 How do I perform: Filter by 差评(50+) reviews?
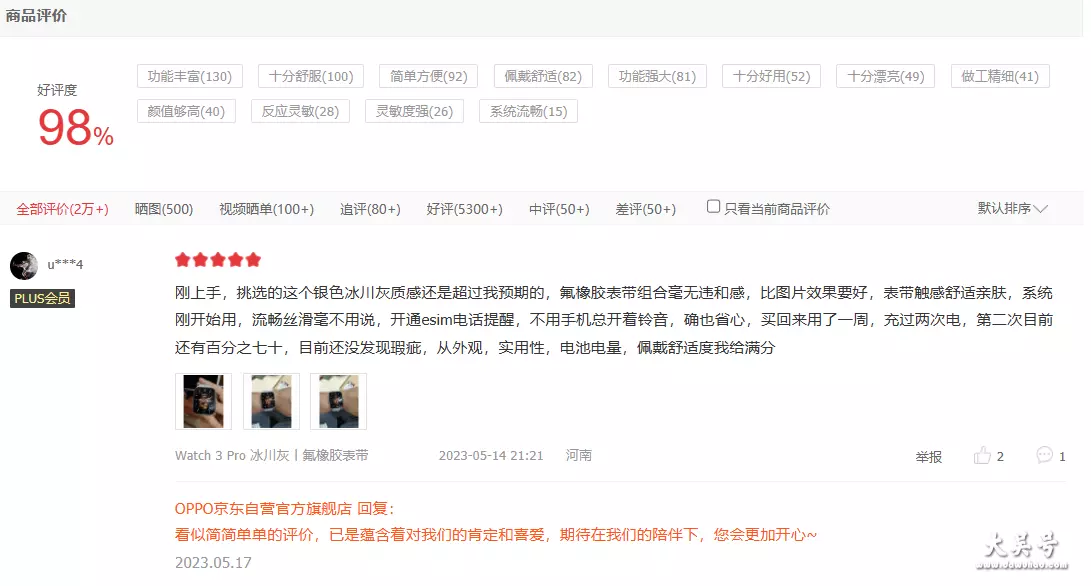pos(646,209)
